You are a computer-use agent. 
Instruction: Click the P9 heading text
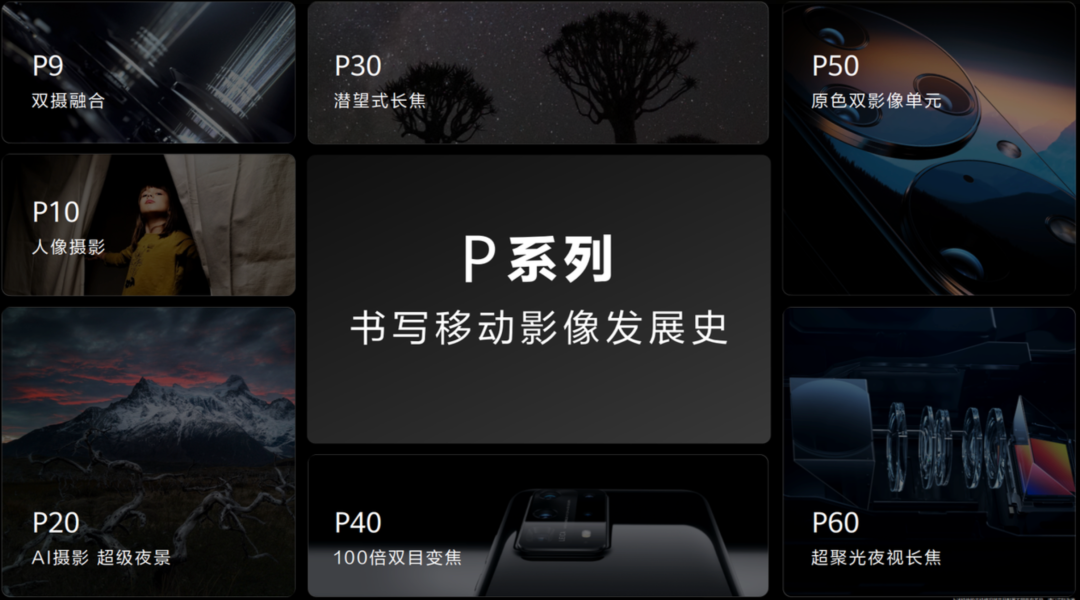(48, 66)
